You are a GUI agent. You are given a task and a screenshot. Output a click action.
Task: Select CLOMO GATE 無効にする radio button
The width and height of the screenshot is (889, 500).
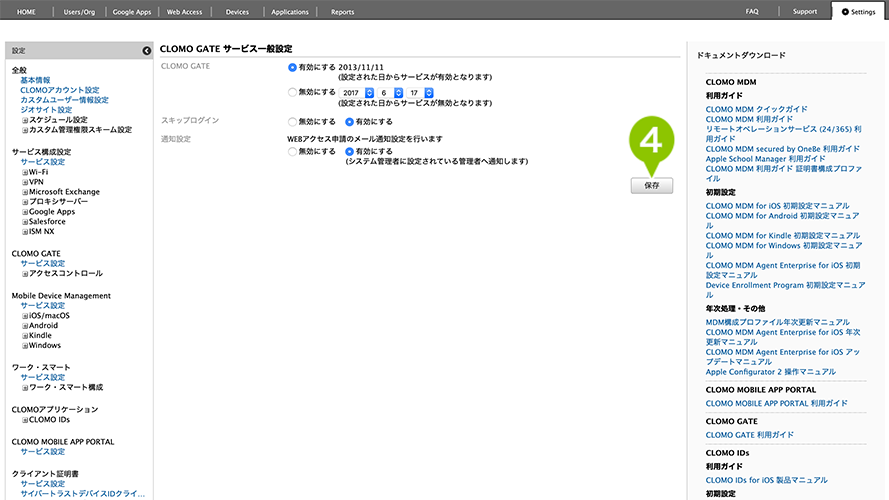(x=292, y=92)
